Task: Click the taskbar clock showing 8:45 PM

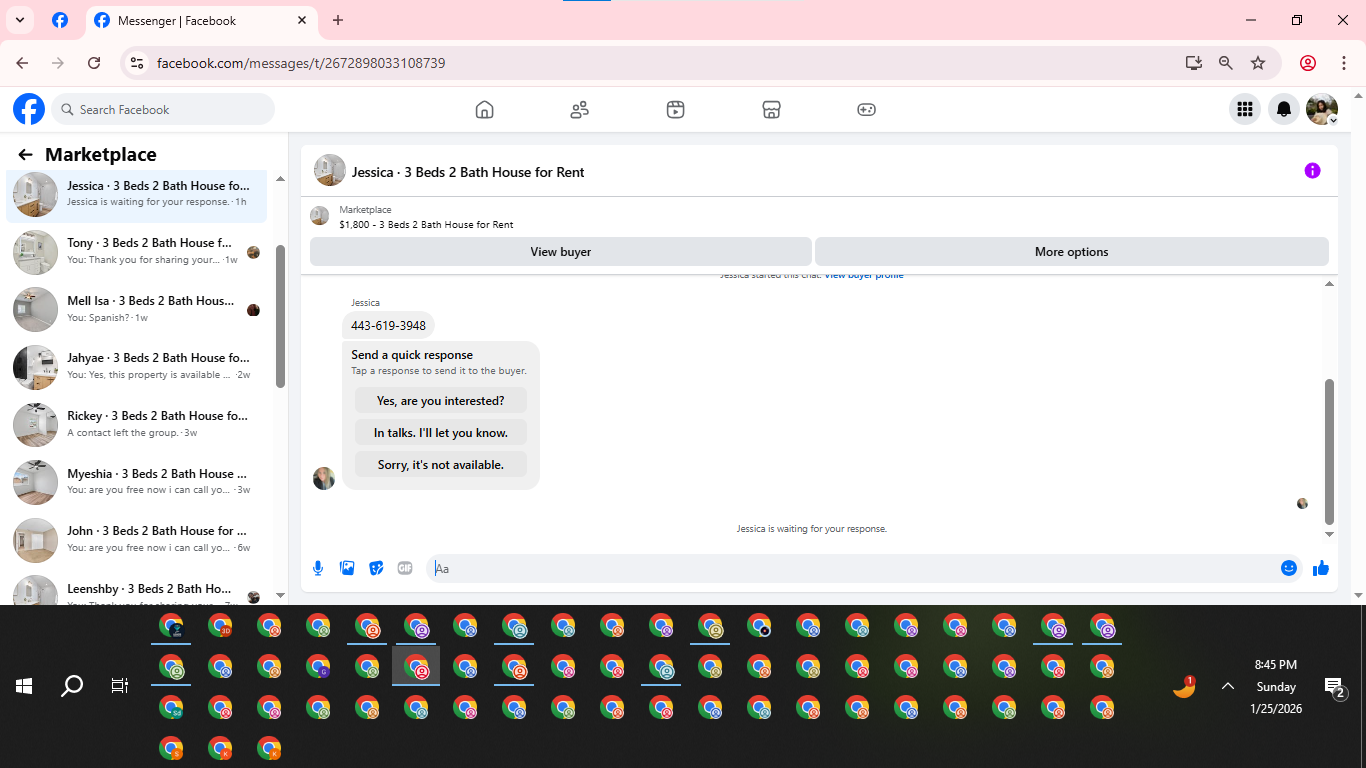Action: [x=1275, y=686]
